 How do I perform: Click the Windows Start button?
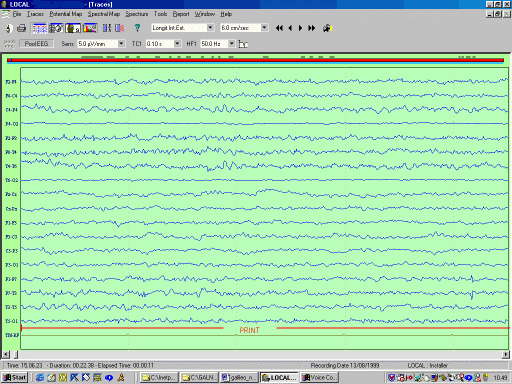click(14, 378)
